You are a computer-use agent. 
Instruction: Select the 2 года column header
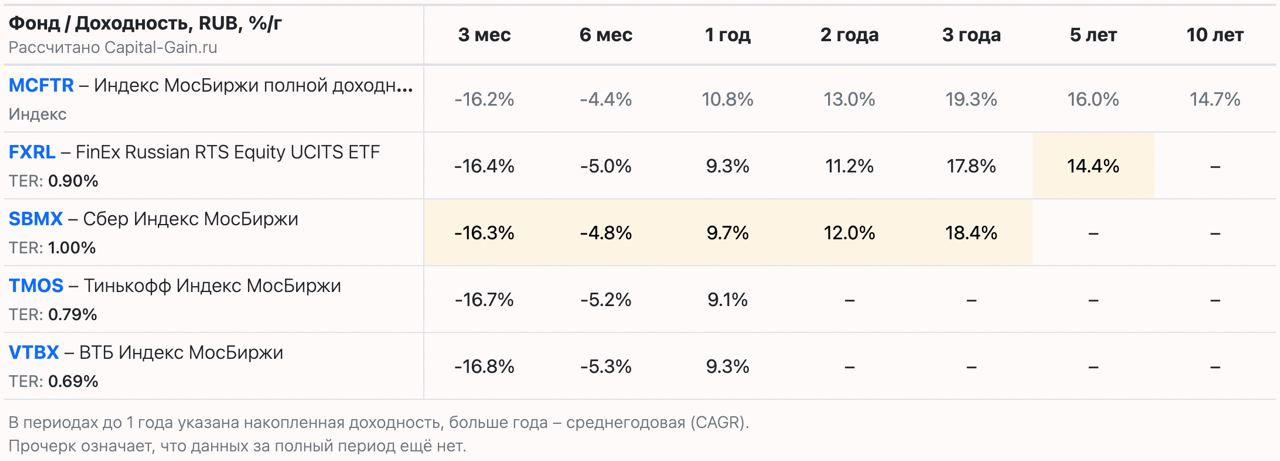(849, 35)
